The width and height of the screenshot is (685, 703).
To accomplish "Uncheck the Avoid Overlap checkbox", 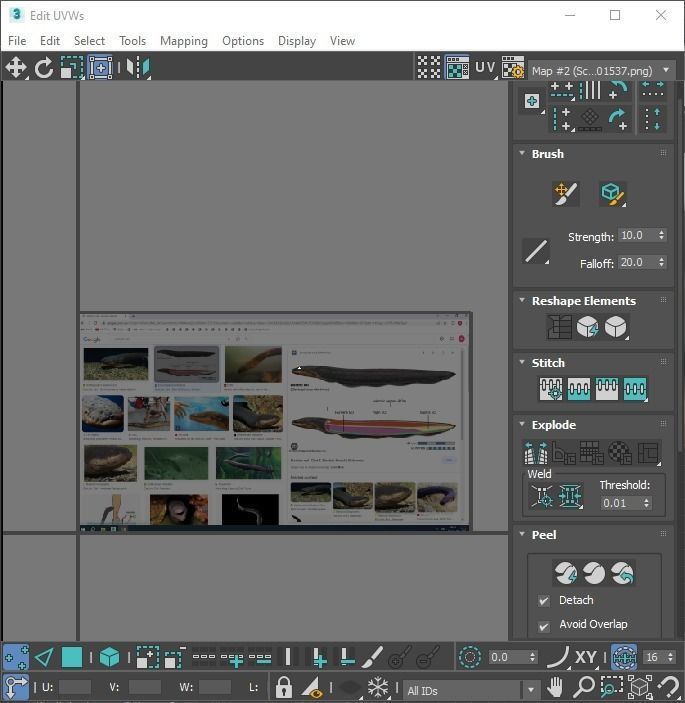I will (544, 626).
